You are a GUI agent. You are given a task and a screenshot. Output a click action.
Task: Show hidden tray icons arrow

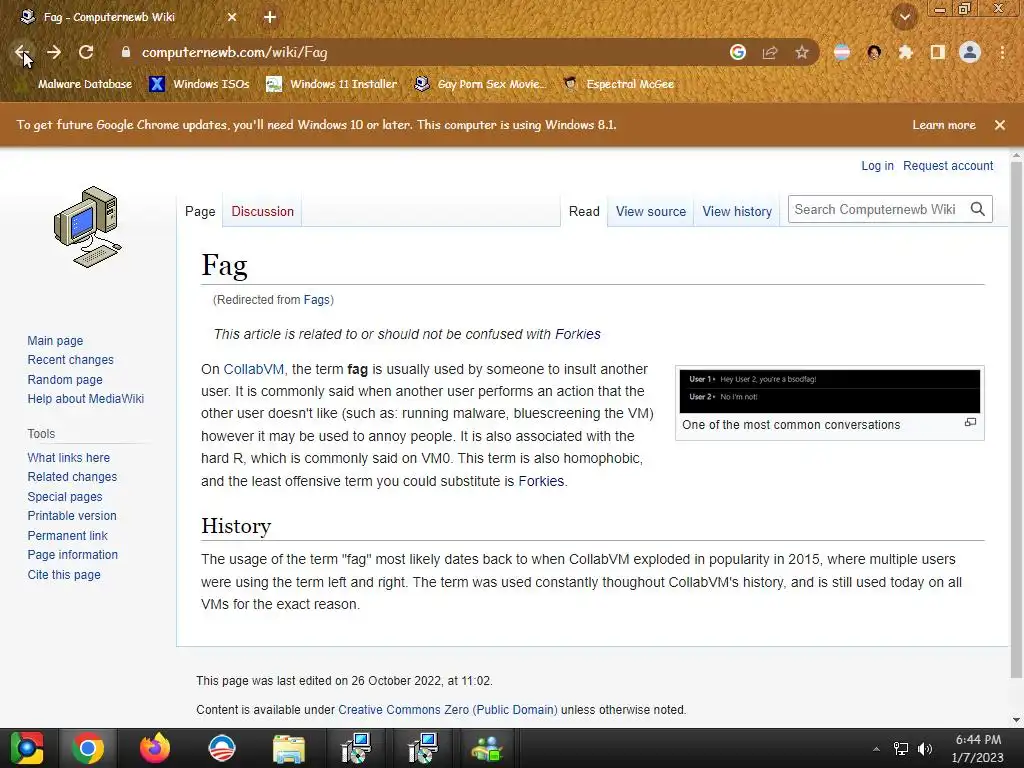tap(876, 749)
